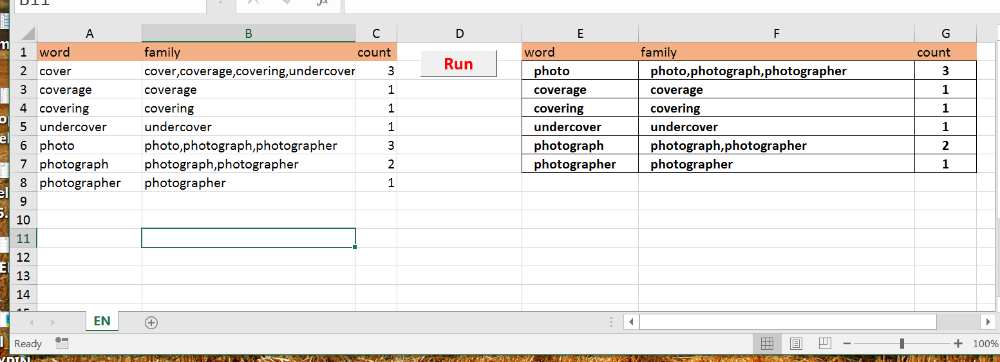The width and height of the screenshot is (1000, 362).
Task: Add a new sheet with plus icon
Action: 151,322
